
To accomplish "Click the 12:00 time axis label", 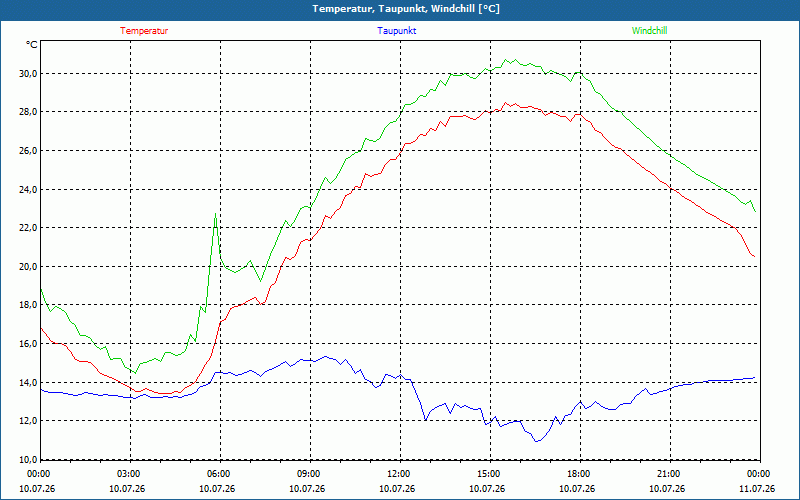I will [397, 474].
